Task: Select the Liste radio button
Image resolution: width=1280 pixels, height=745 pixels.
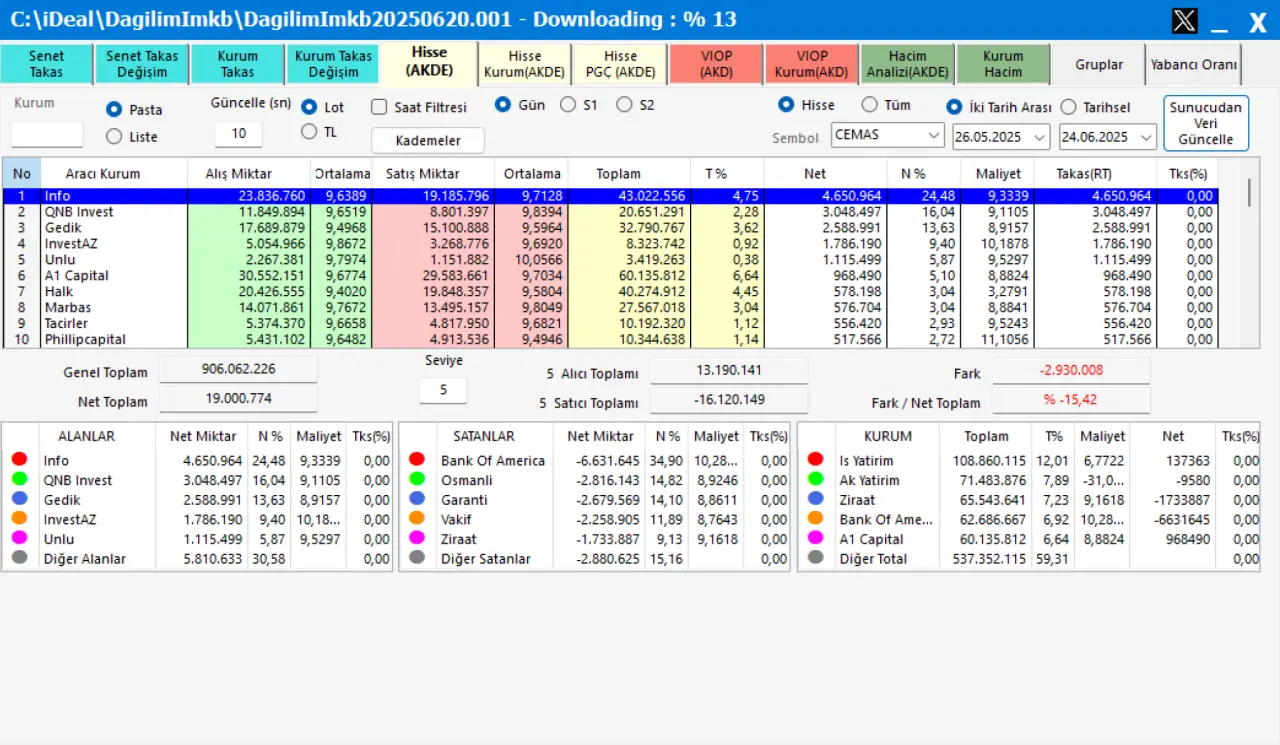Action: [x=114, y=136]
